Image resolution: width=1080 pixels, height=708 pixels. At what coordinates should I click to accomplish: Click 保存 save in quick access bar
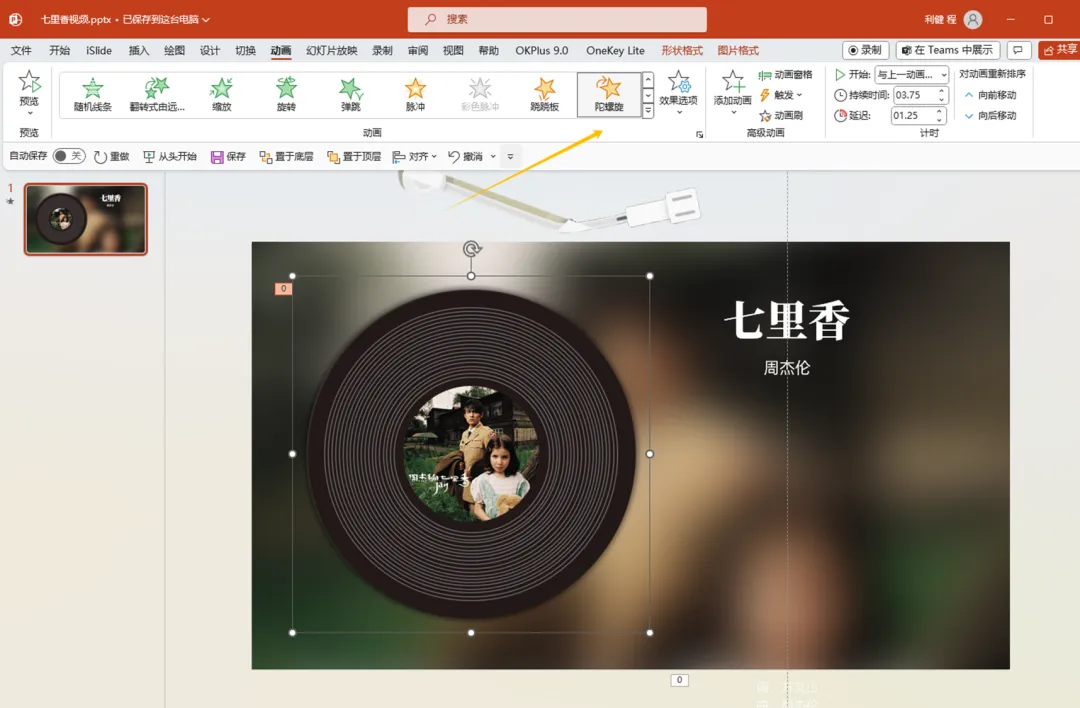[228, 157]
